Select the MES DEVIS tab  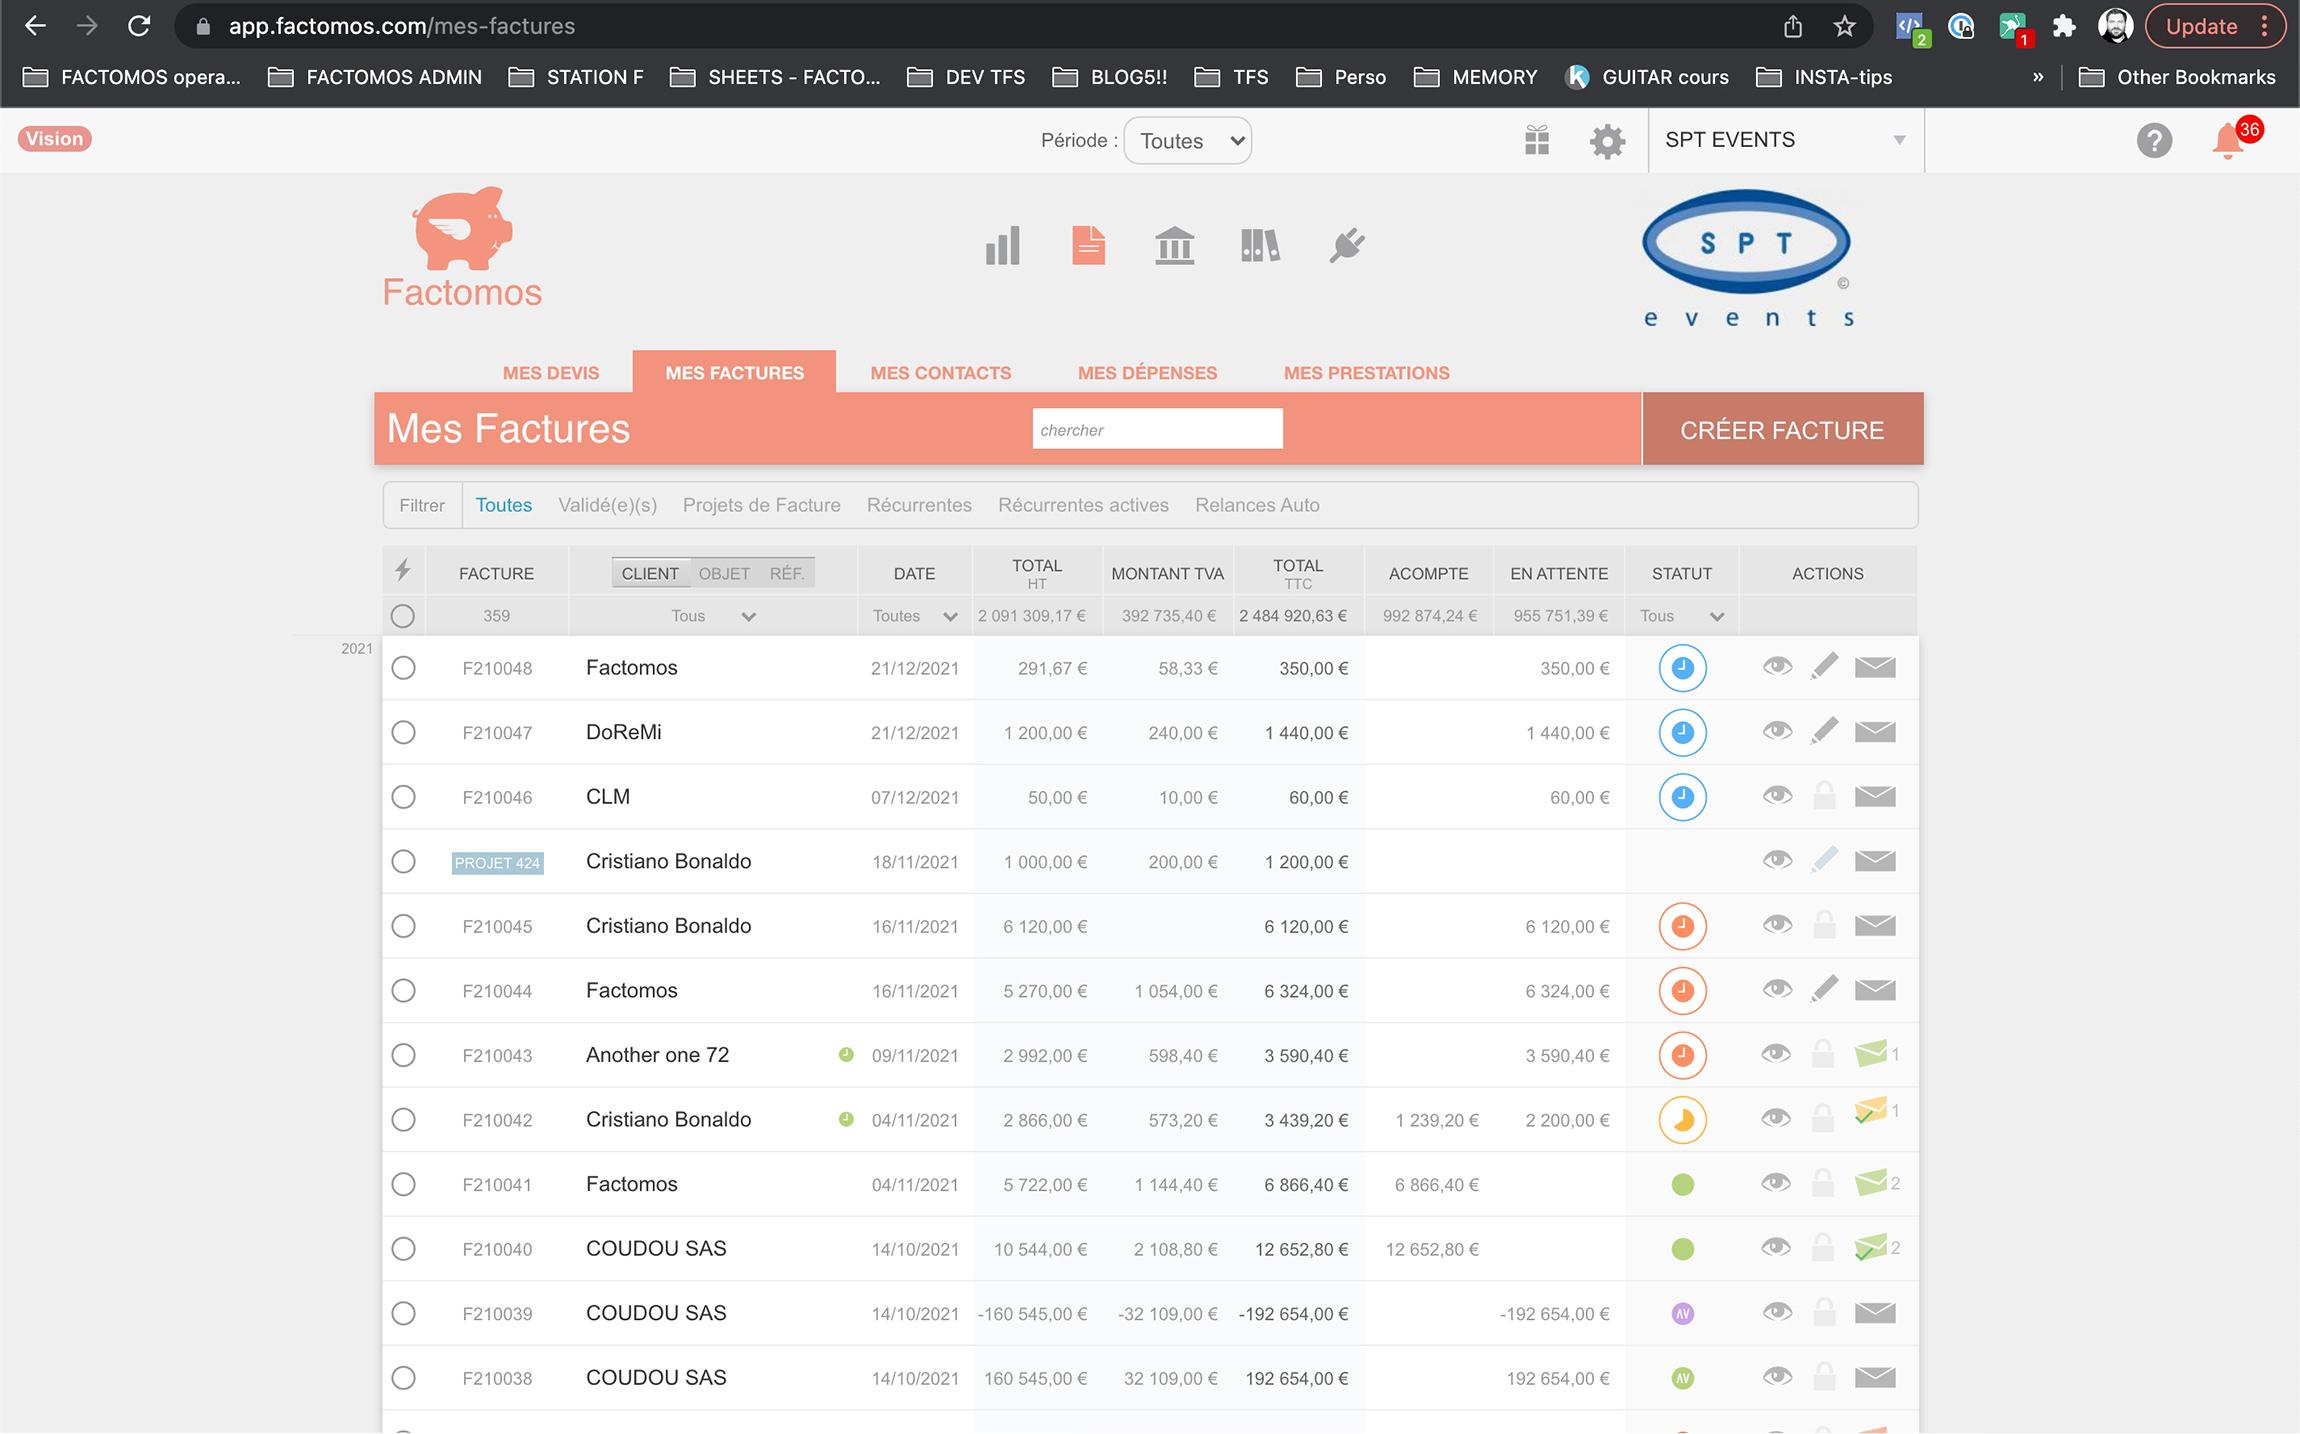point(552,372)
